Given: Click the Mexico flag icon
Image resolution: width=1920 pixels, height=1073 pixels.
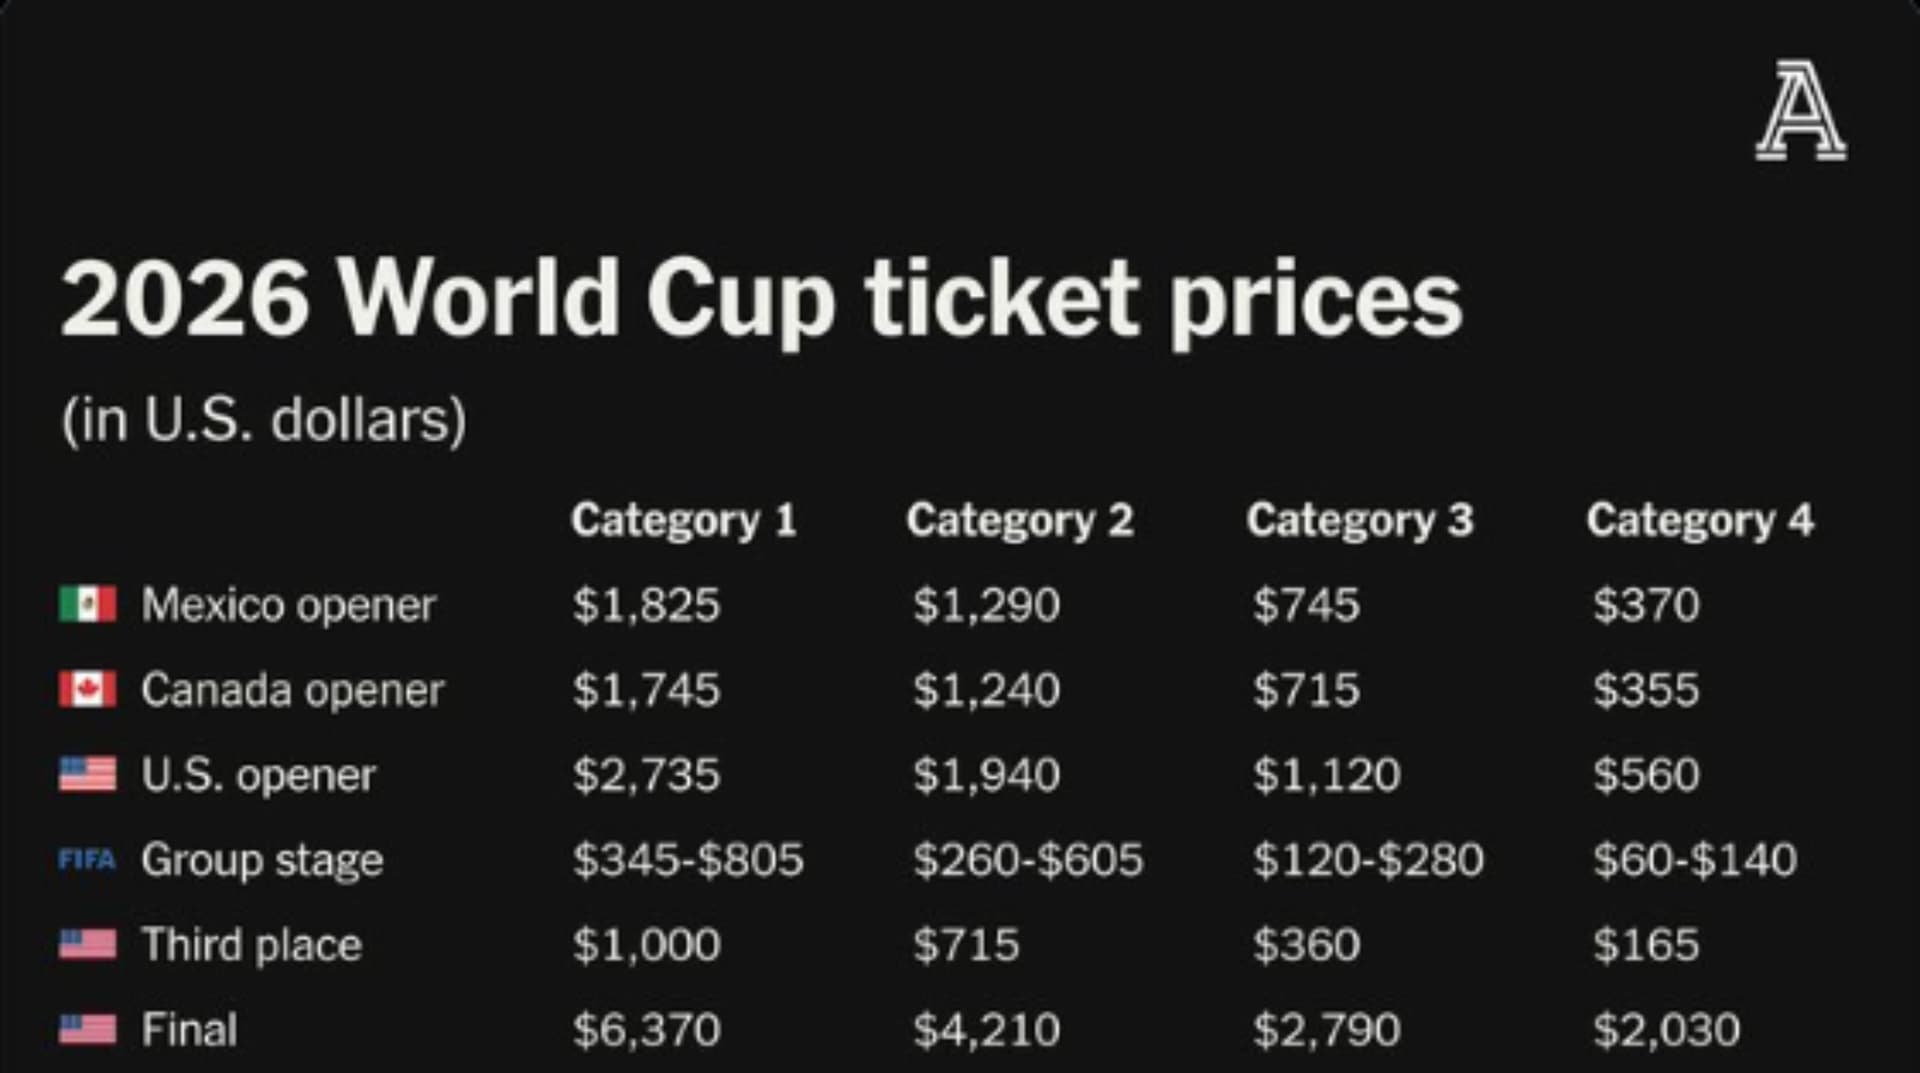Looking at the screenshot, I should click(x=88, y=604).
